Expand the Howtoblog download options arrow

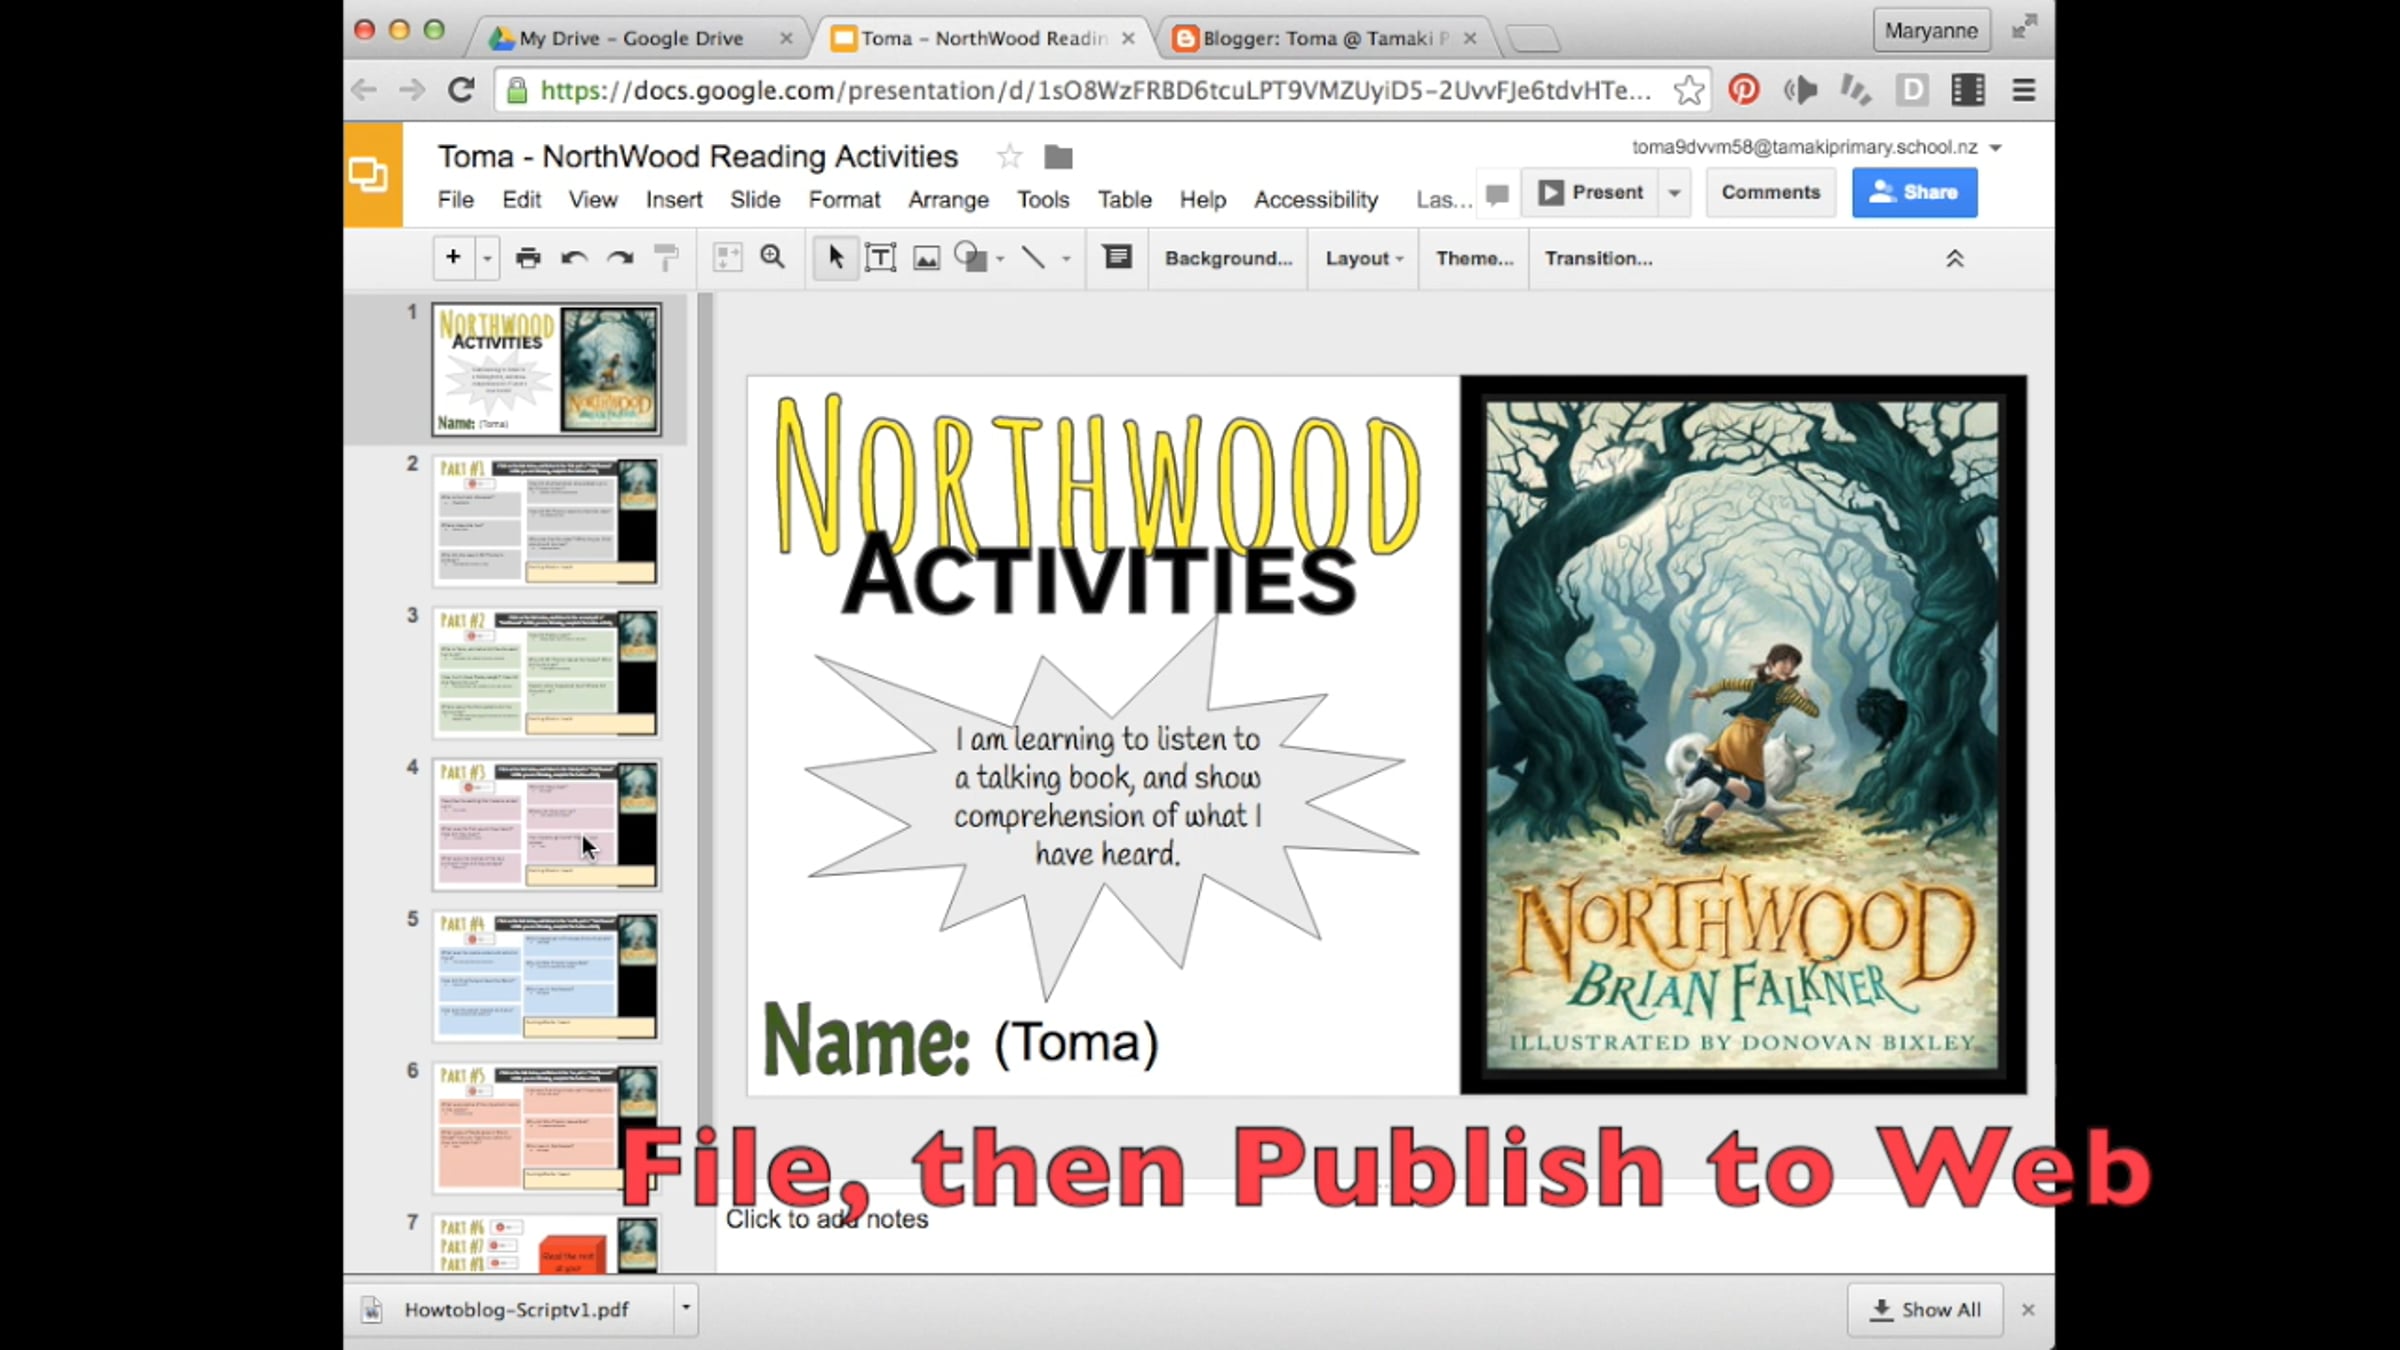pos(686,1308)
